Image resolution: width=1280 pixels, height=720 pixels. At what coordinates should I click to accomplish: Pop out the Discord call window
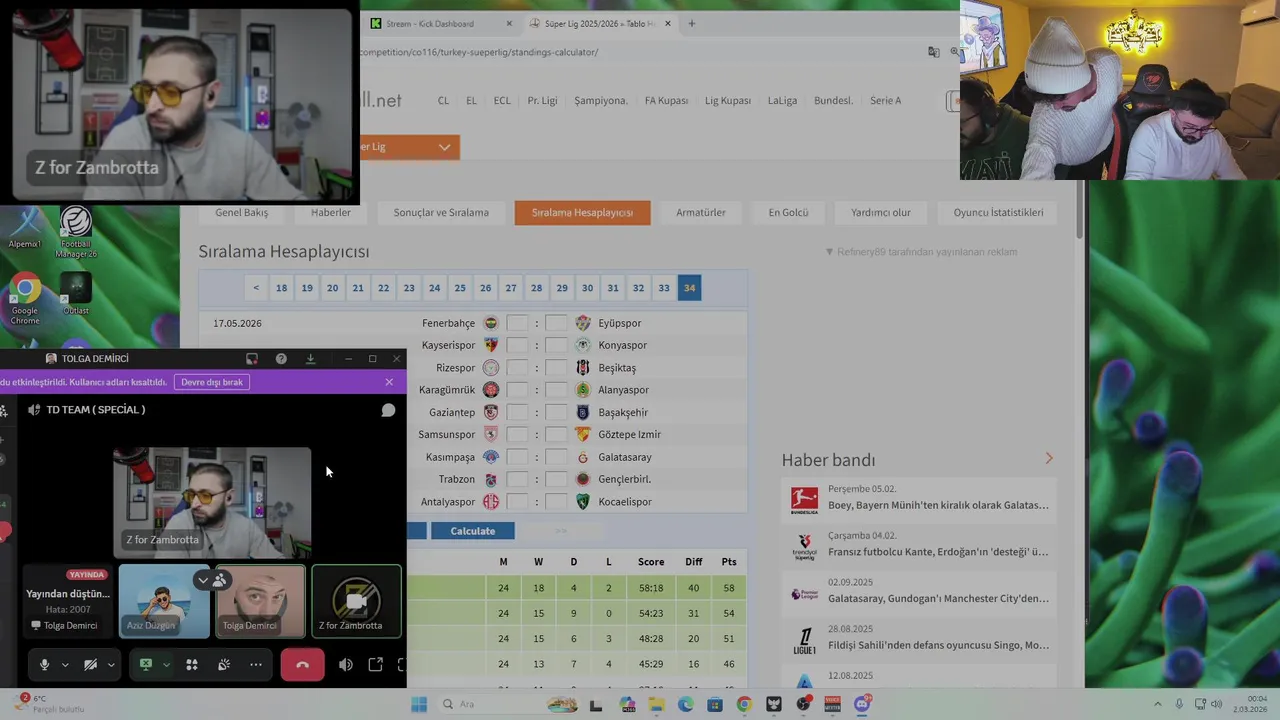click(376, 665)
